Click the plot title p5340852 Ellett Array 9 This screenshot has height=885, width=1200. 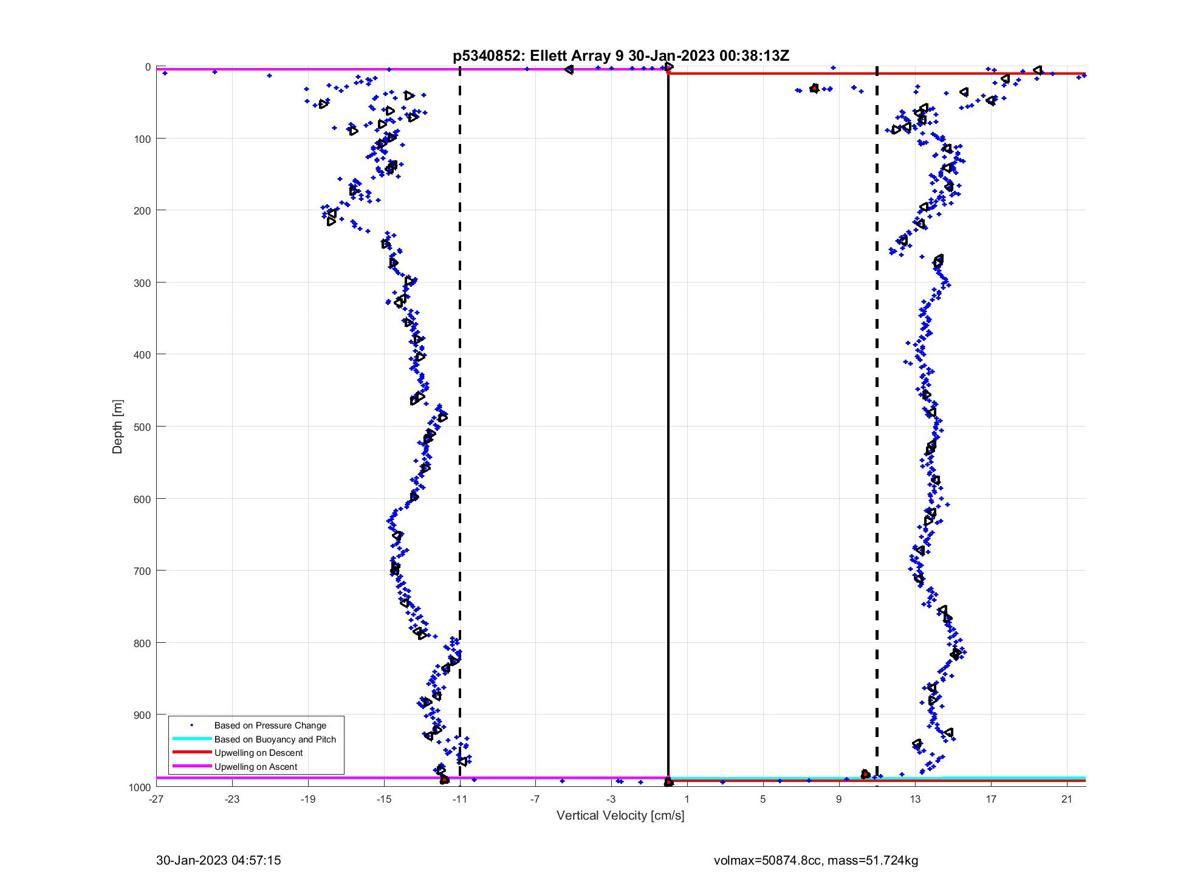pos(621,56)
